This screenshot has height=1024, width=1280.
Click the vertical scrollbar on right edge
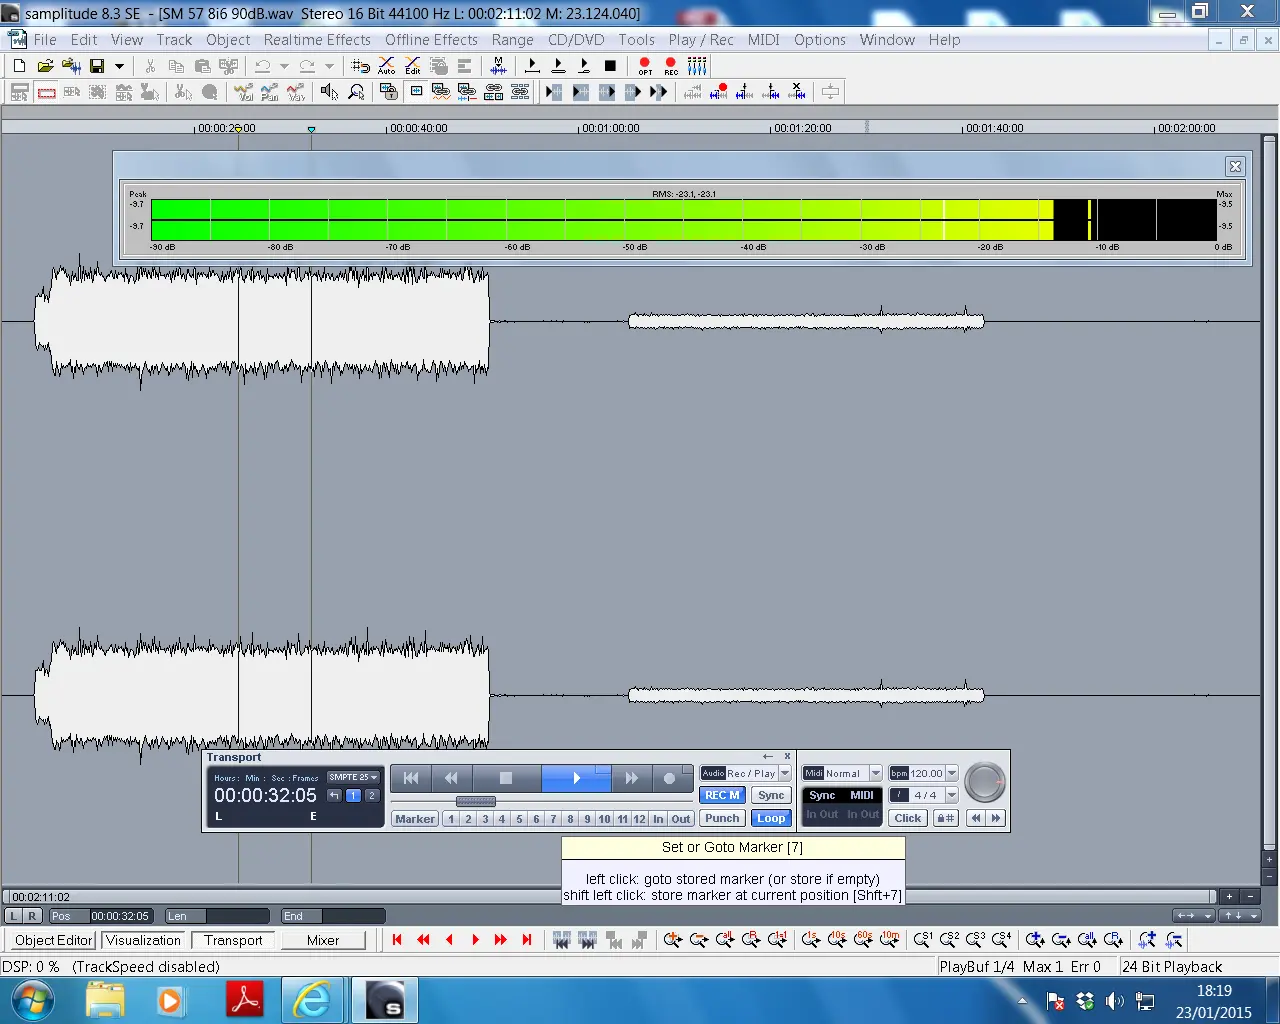1270,492
